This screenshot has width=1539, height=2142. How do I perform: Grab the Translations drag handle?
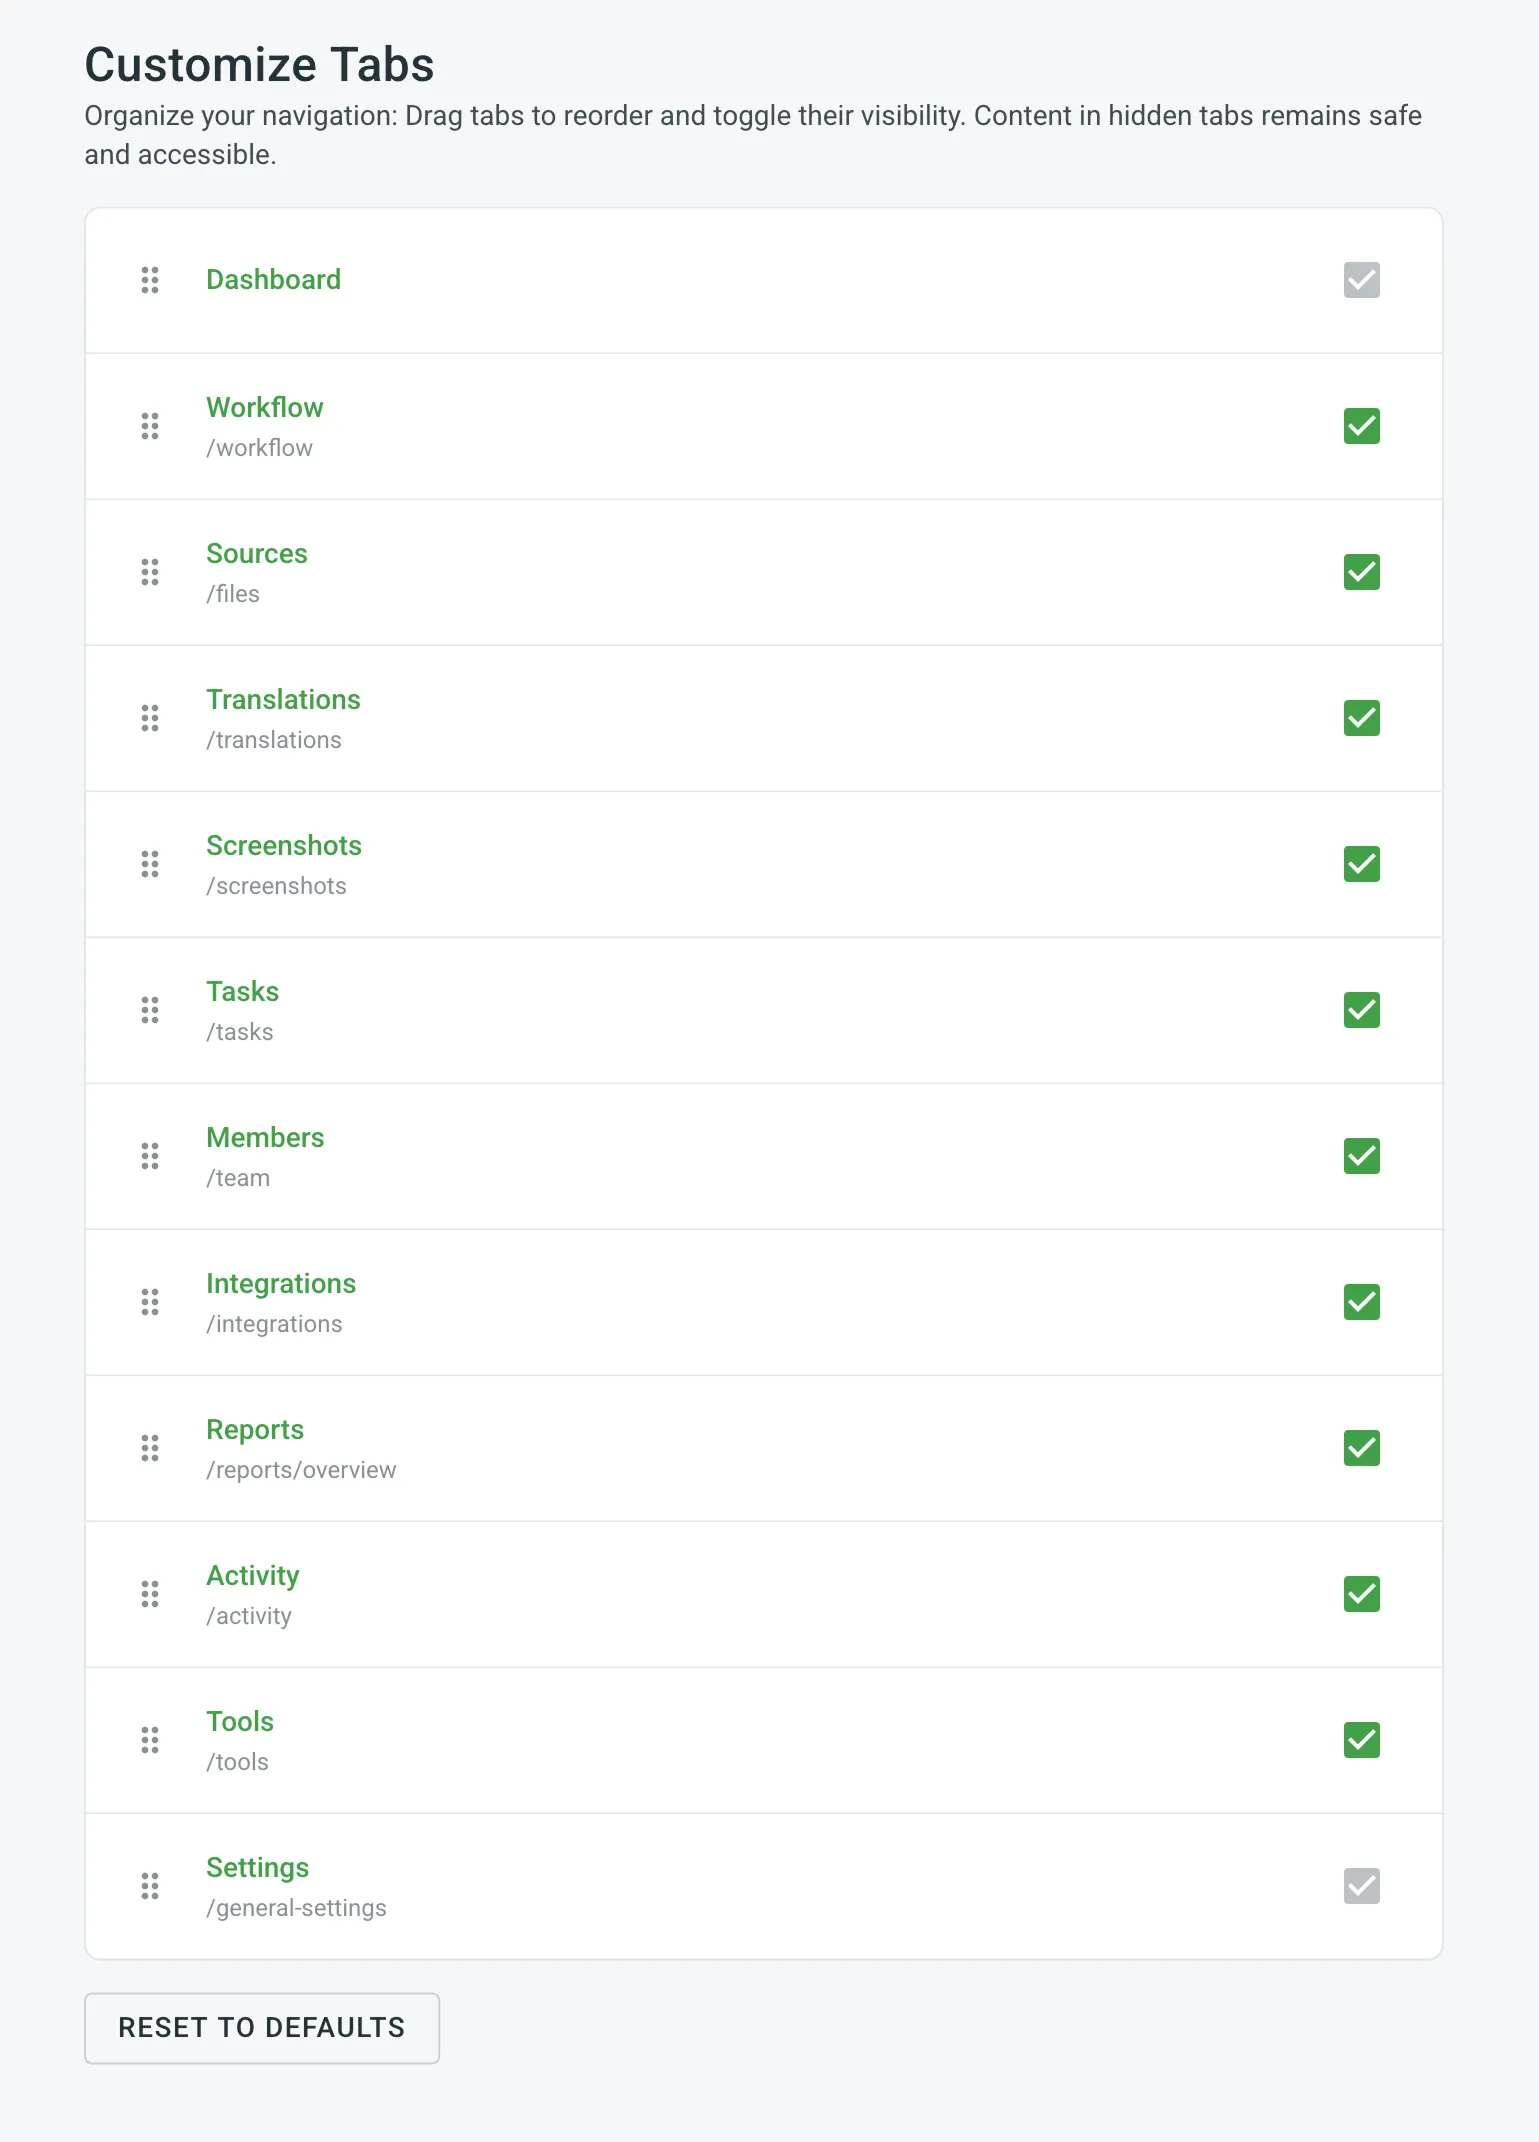(x=150, y=718)
